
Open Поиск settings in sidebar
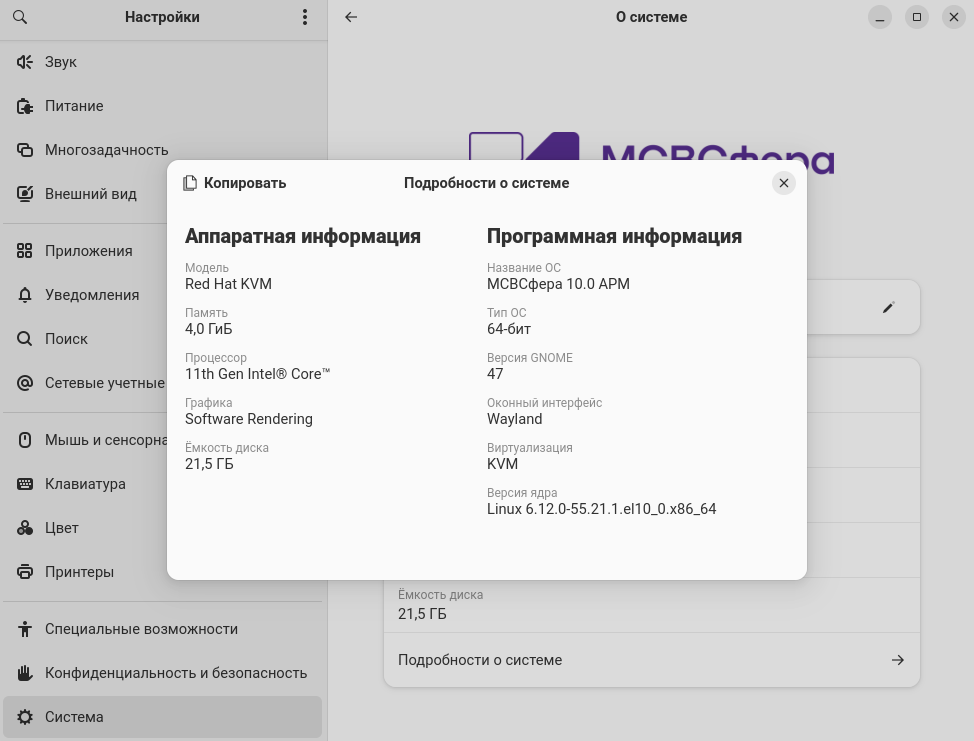click(66, 339)
